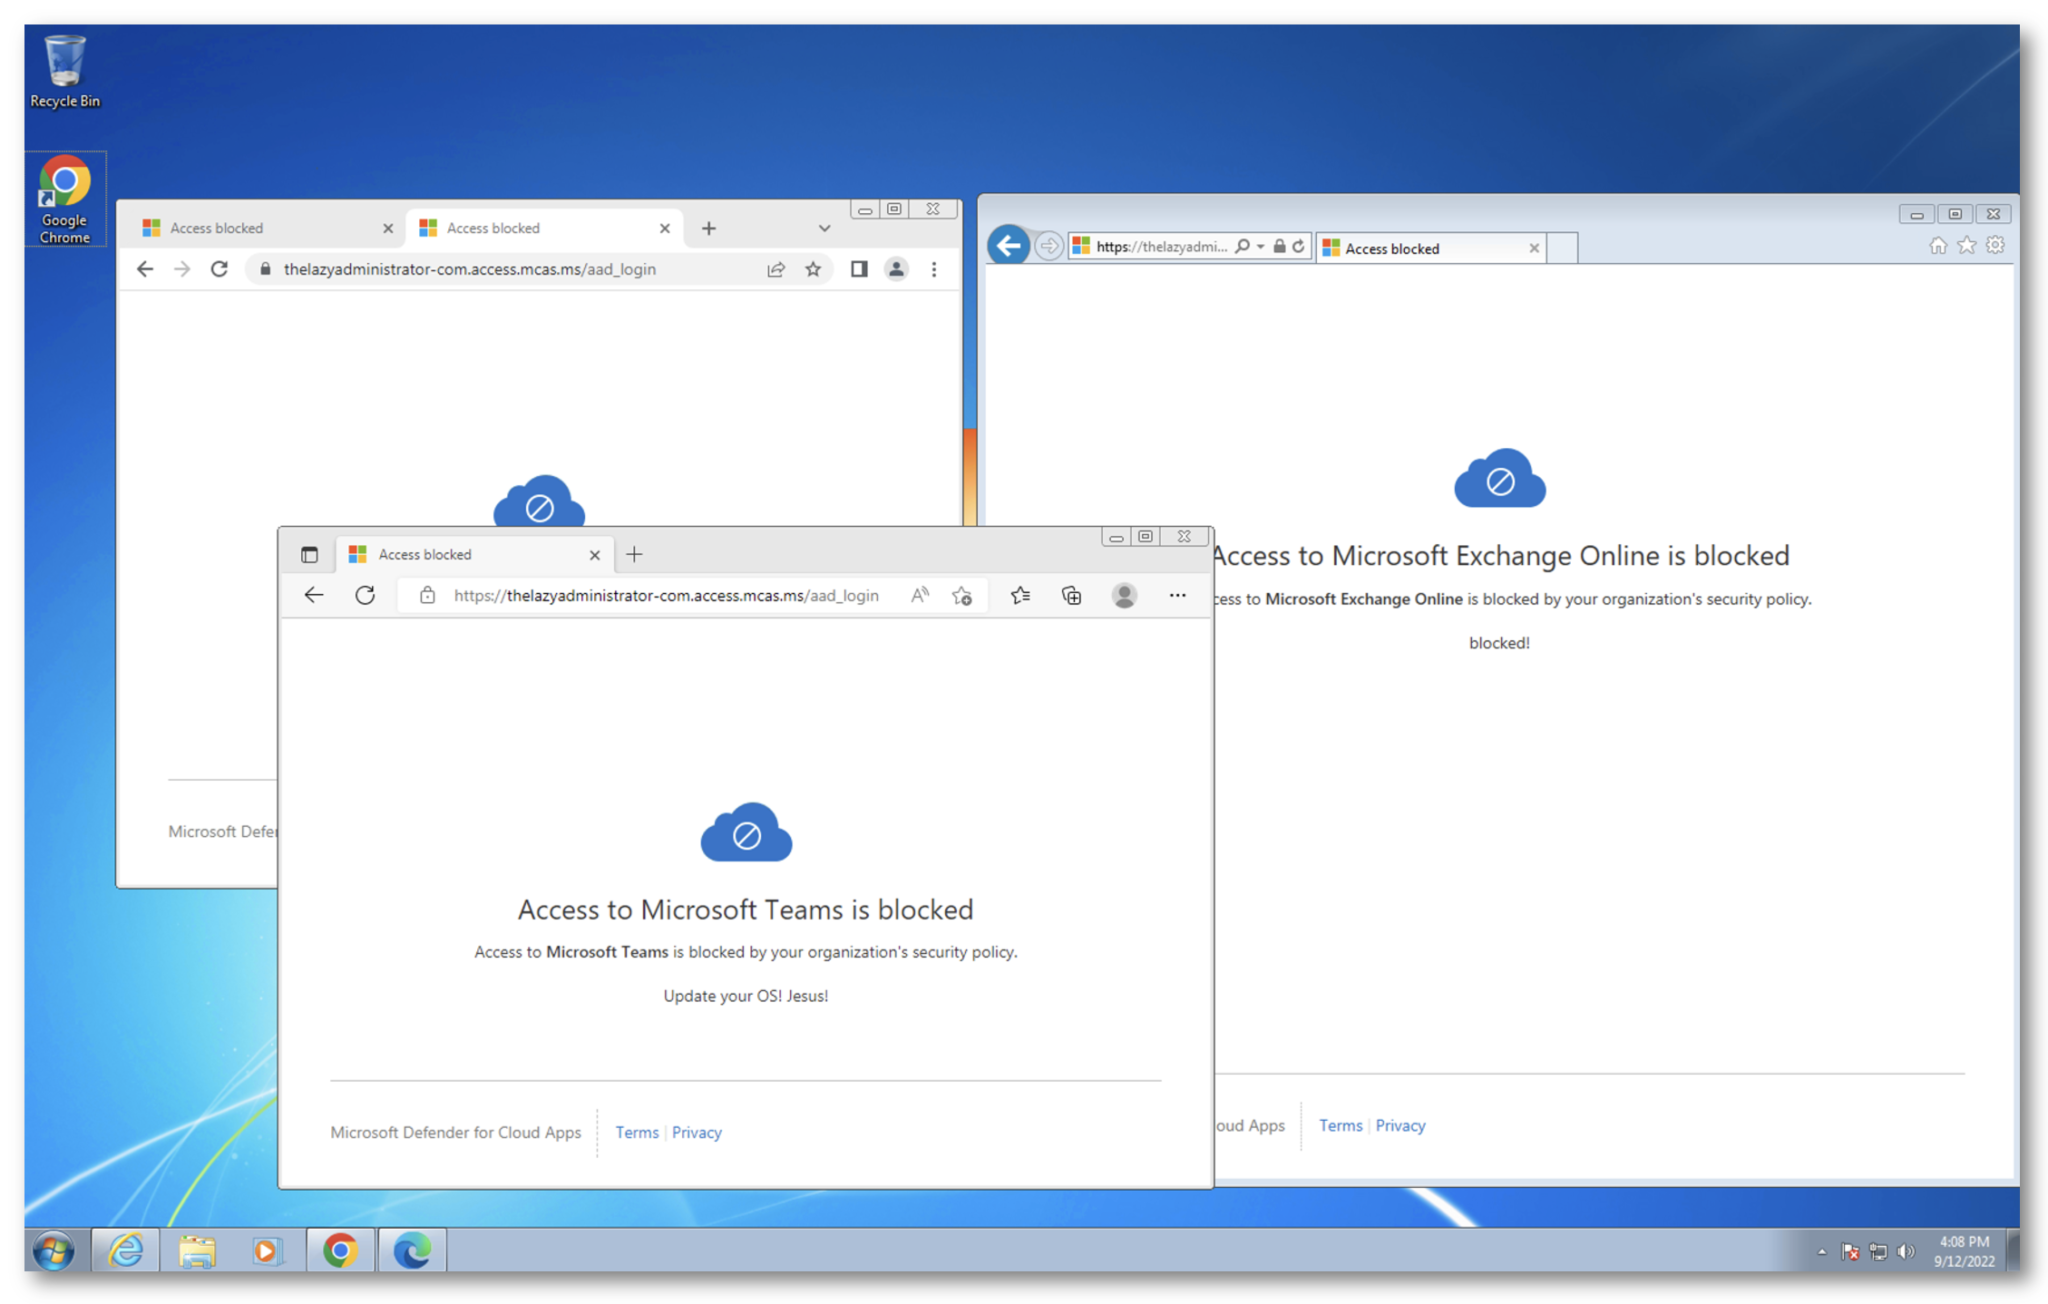Show hidden tray icons arrow
The image size is (2048, 1304).
[x=1821, y=1251]
